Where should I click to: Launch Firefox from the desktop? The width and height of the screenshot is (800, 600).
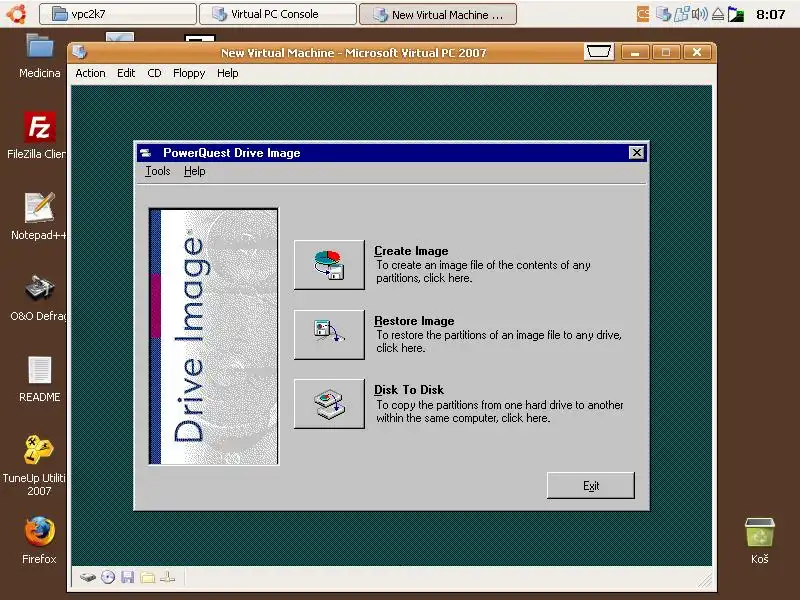coord(39,540)
